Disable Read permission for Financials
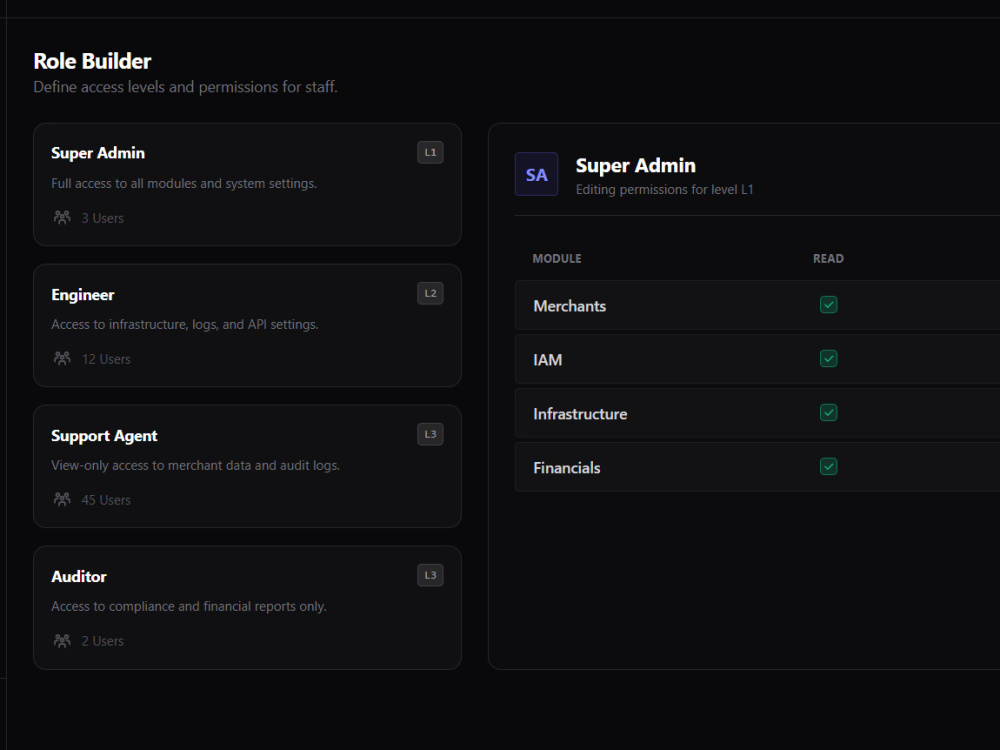 828,467
